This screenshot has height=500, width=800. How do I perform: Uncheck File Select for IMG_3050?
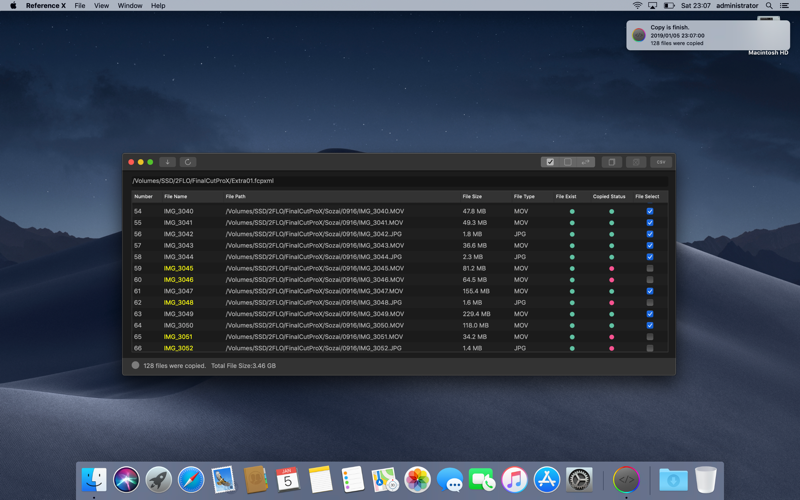(649, 325)
